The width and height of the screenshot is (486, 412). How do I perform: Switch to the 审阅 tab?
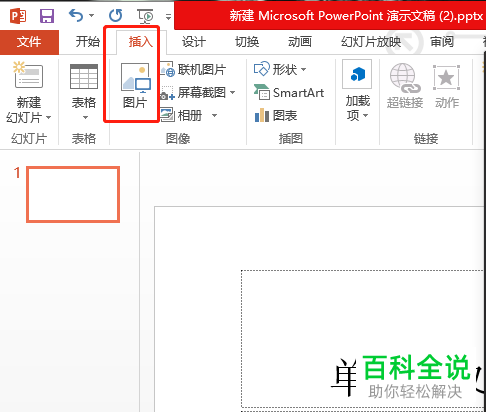pos(442,42)
